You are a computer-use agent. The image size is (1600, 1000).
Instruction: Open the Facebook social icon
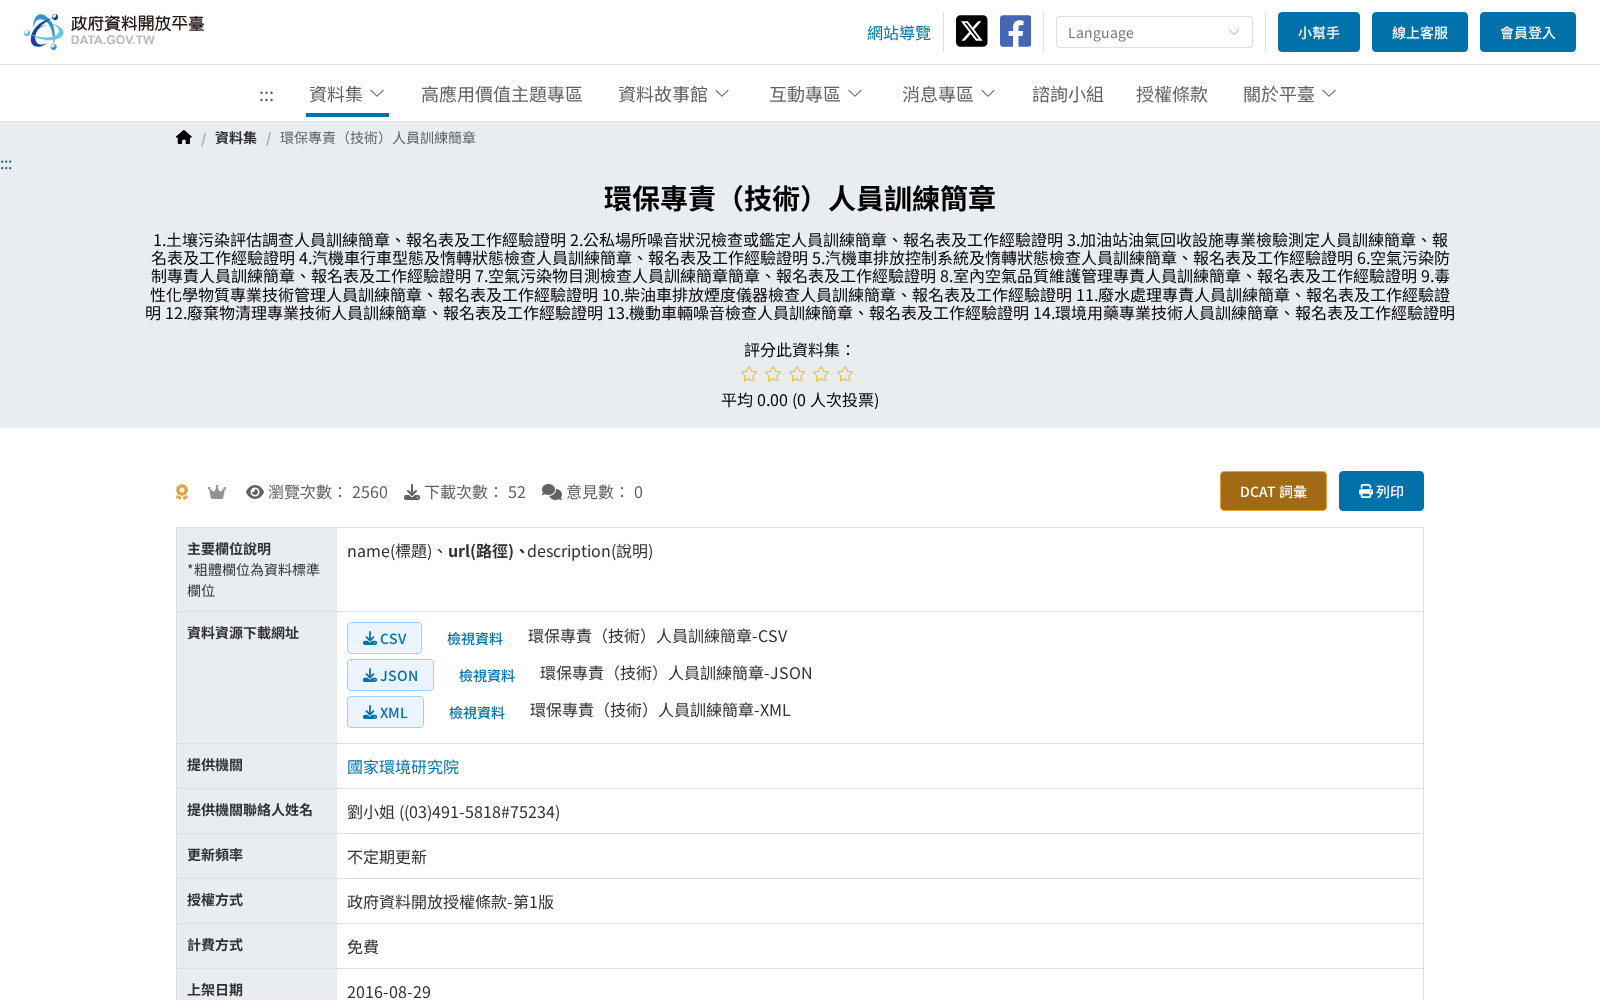click(1015, 31)
